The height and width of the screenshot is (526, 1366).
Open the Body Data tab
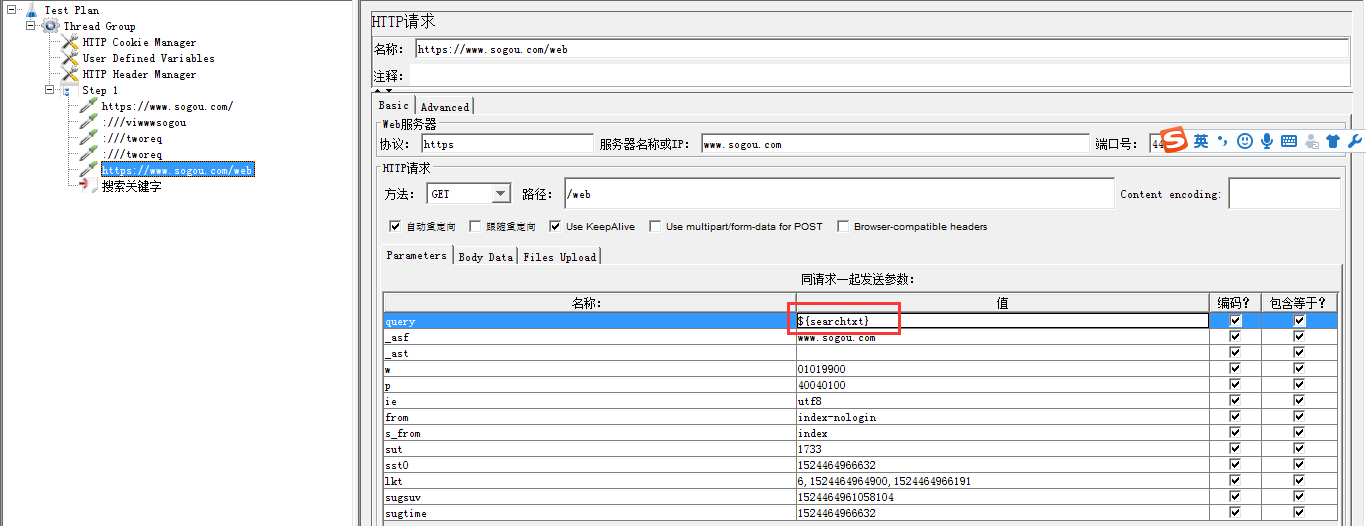click(485, 257)
